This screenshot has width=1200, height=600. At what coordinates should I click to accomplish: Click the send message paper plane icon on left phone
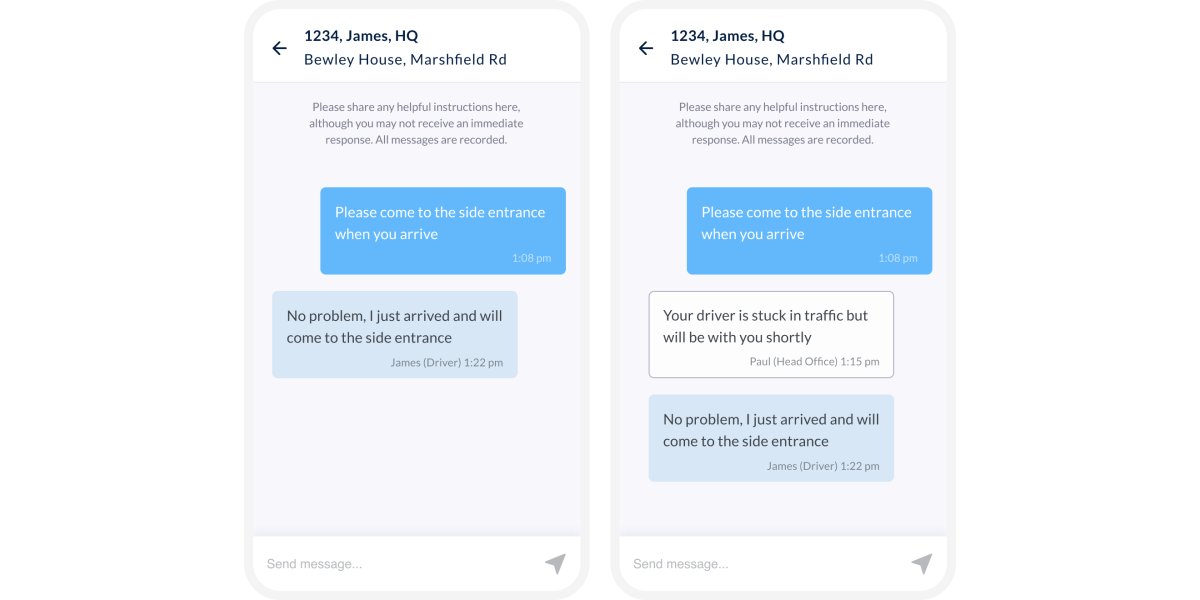click(x=555, y=563)
